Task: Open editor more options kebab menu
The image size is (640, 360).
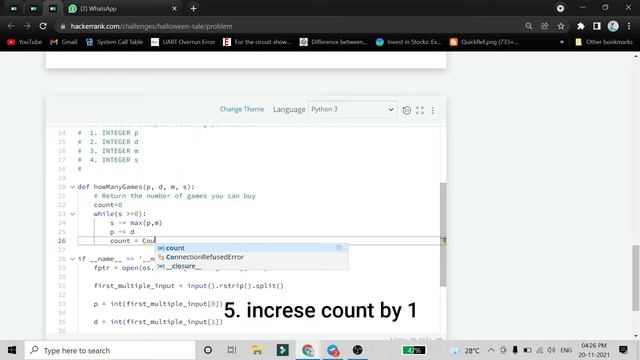Action: [433, 110]
